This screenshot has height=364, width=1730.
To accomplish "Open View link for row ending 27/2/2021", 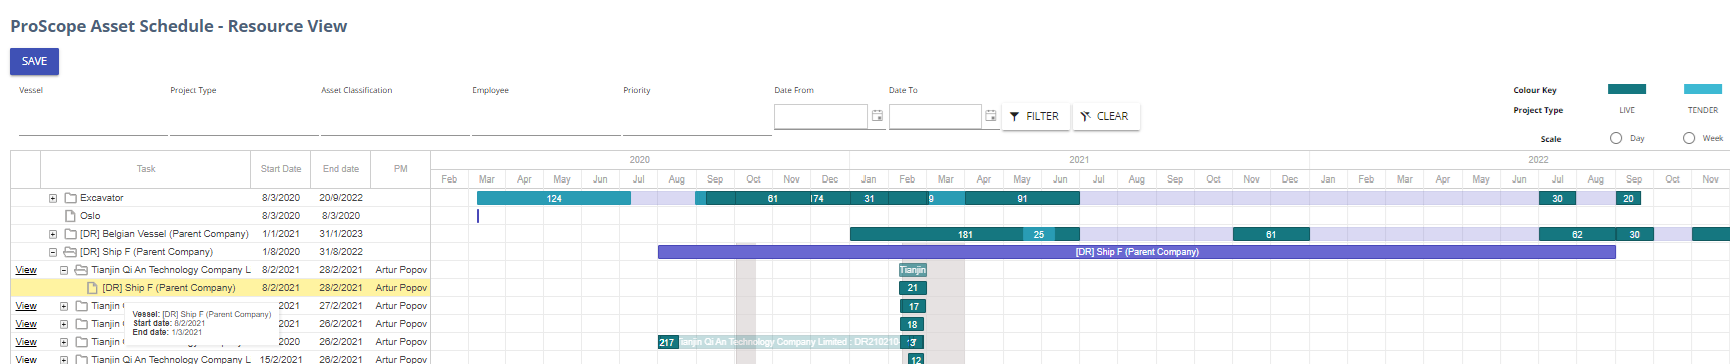I will tap(26, 306).
